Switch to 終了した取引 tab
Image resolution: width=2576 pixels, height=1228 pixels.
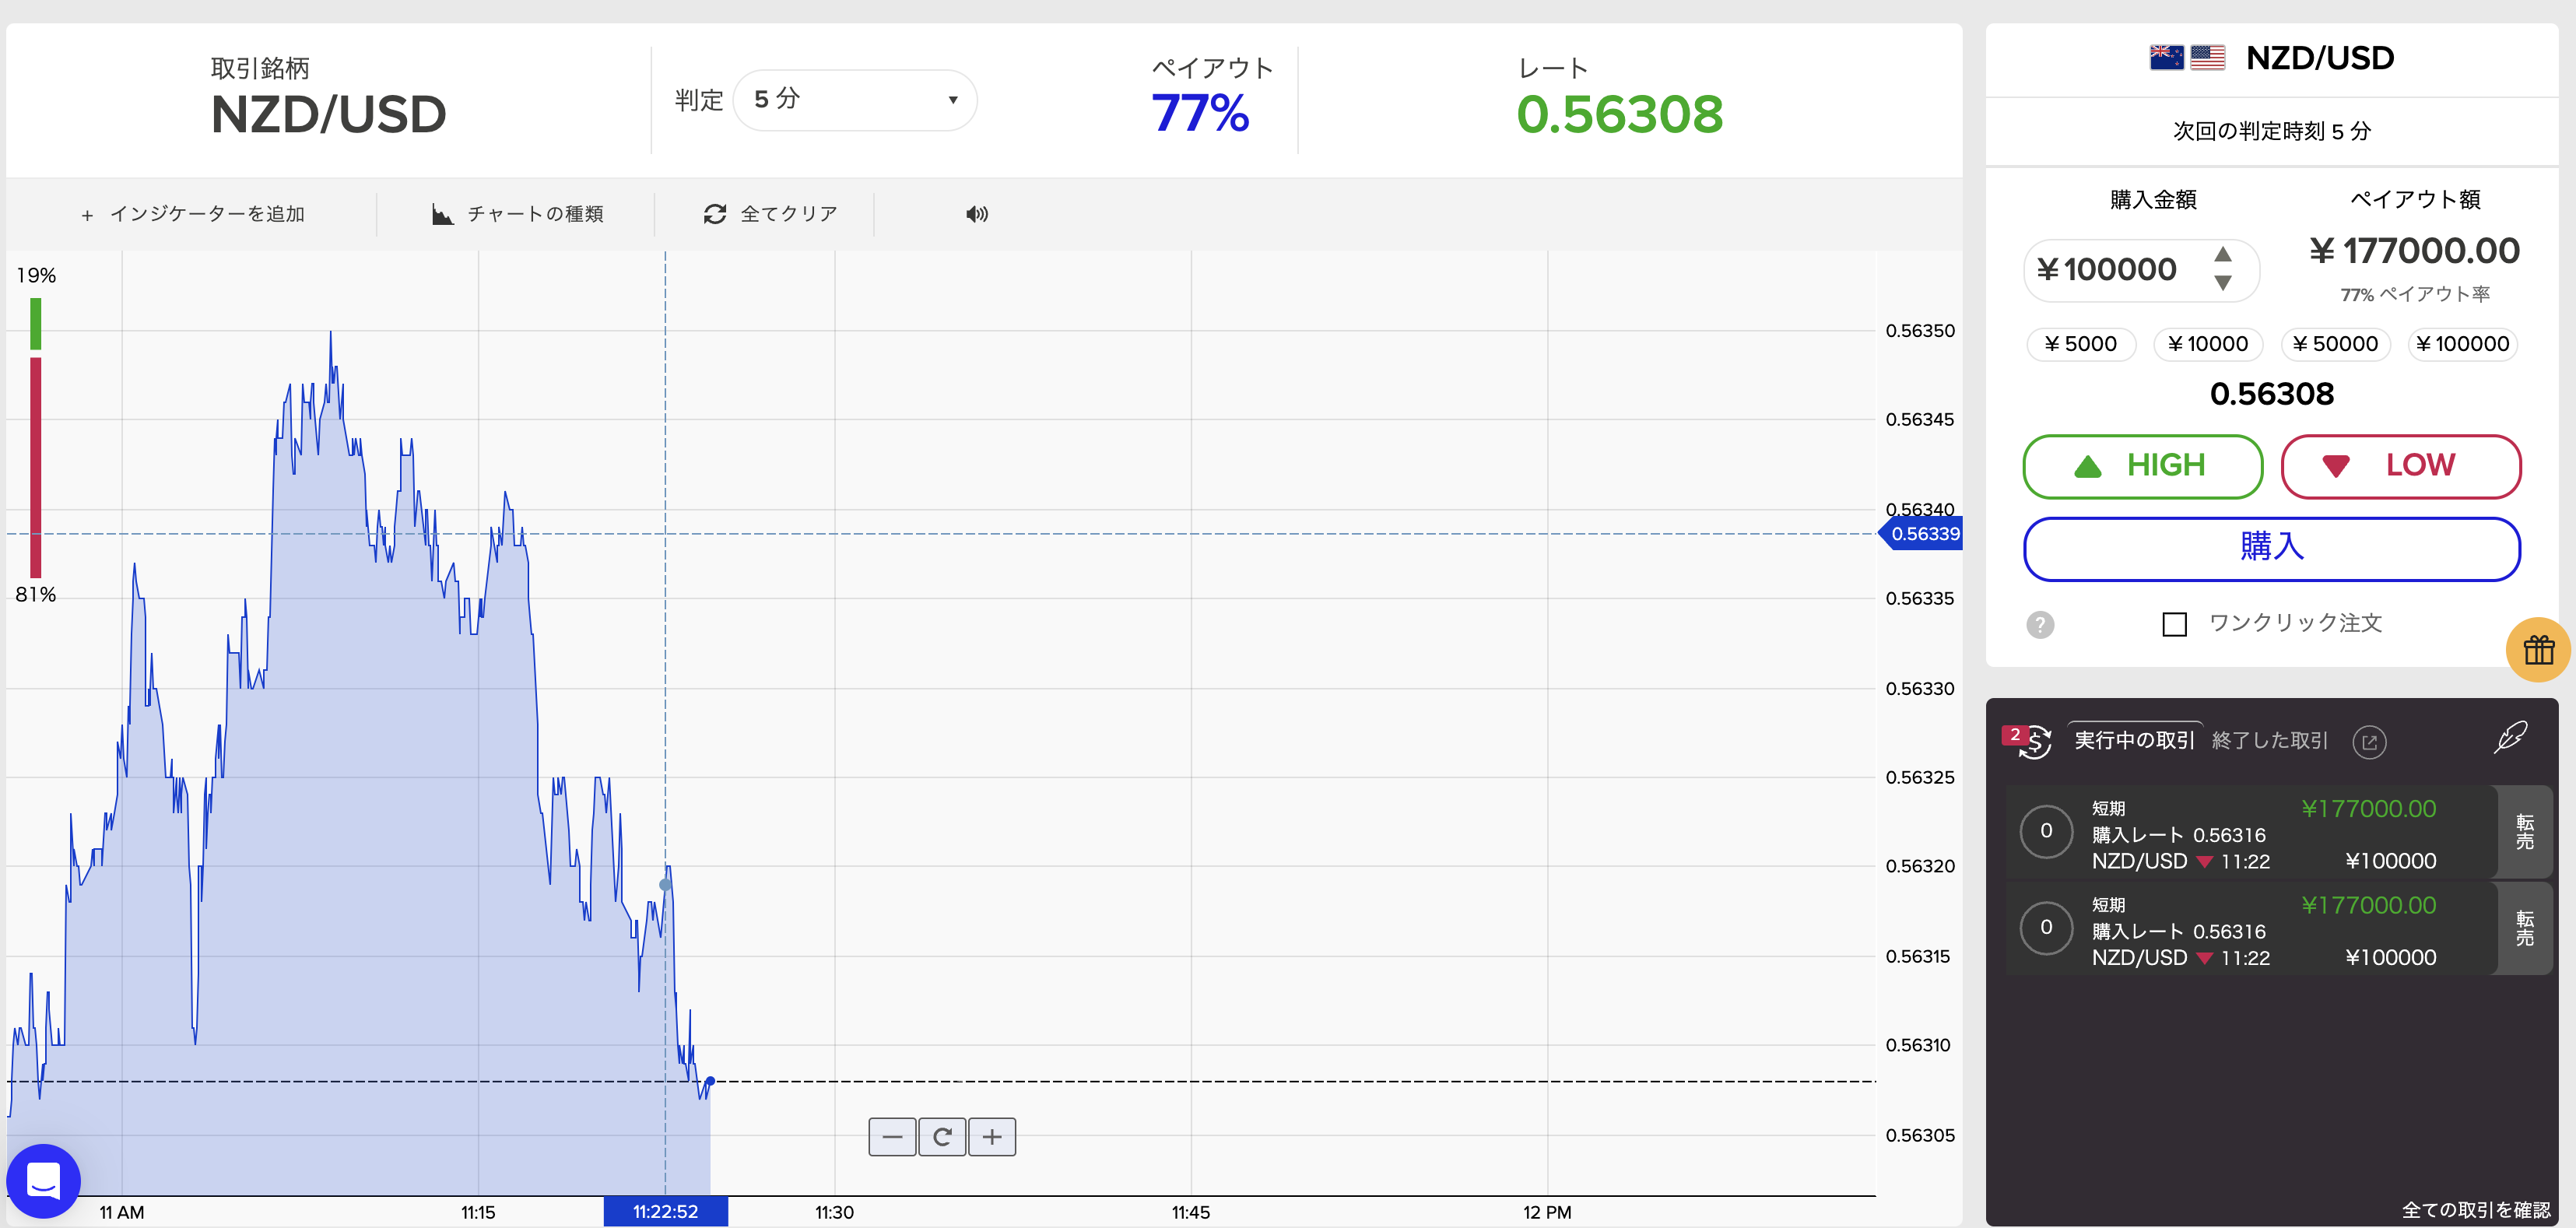[x=2270, y=741]
